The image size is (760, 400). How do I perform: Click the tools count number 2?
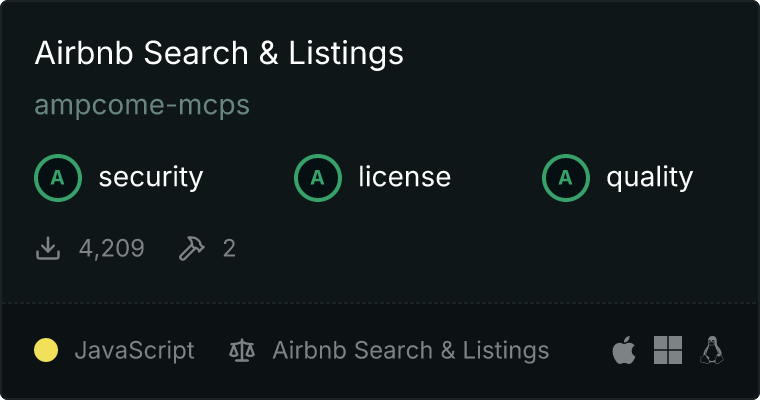point(229,248)
